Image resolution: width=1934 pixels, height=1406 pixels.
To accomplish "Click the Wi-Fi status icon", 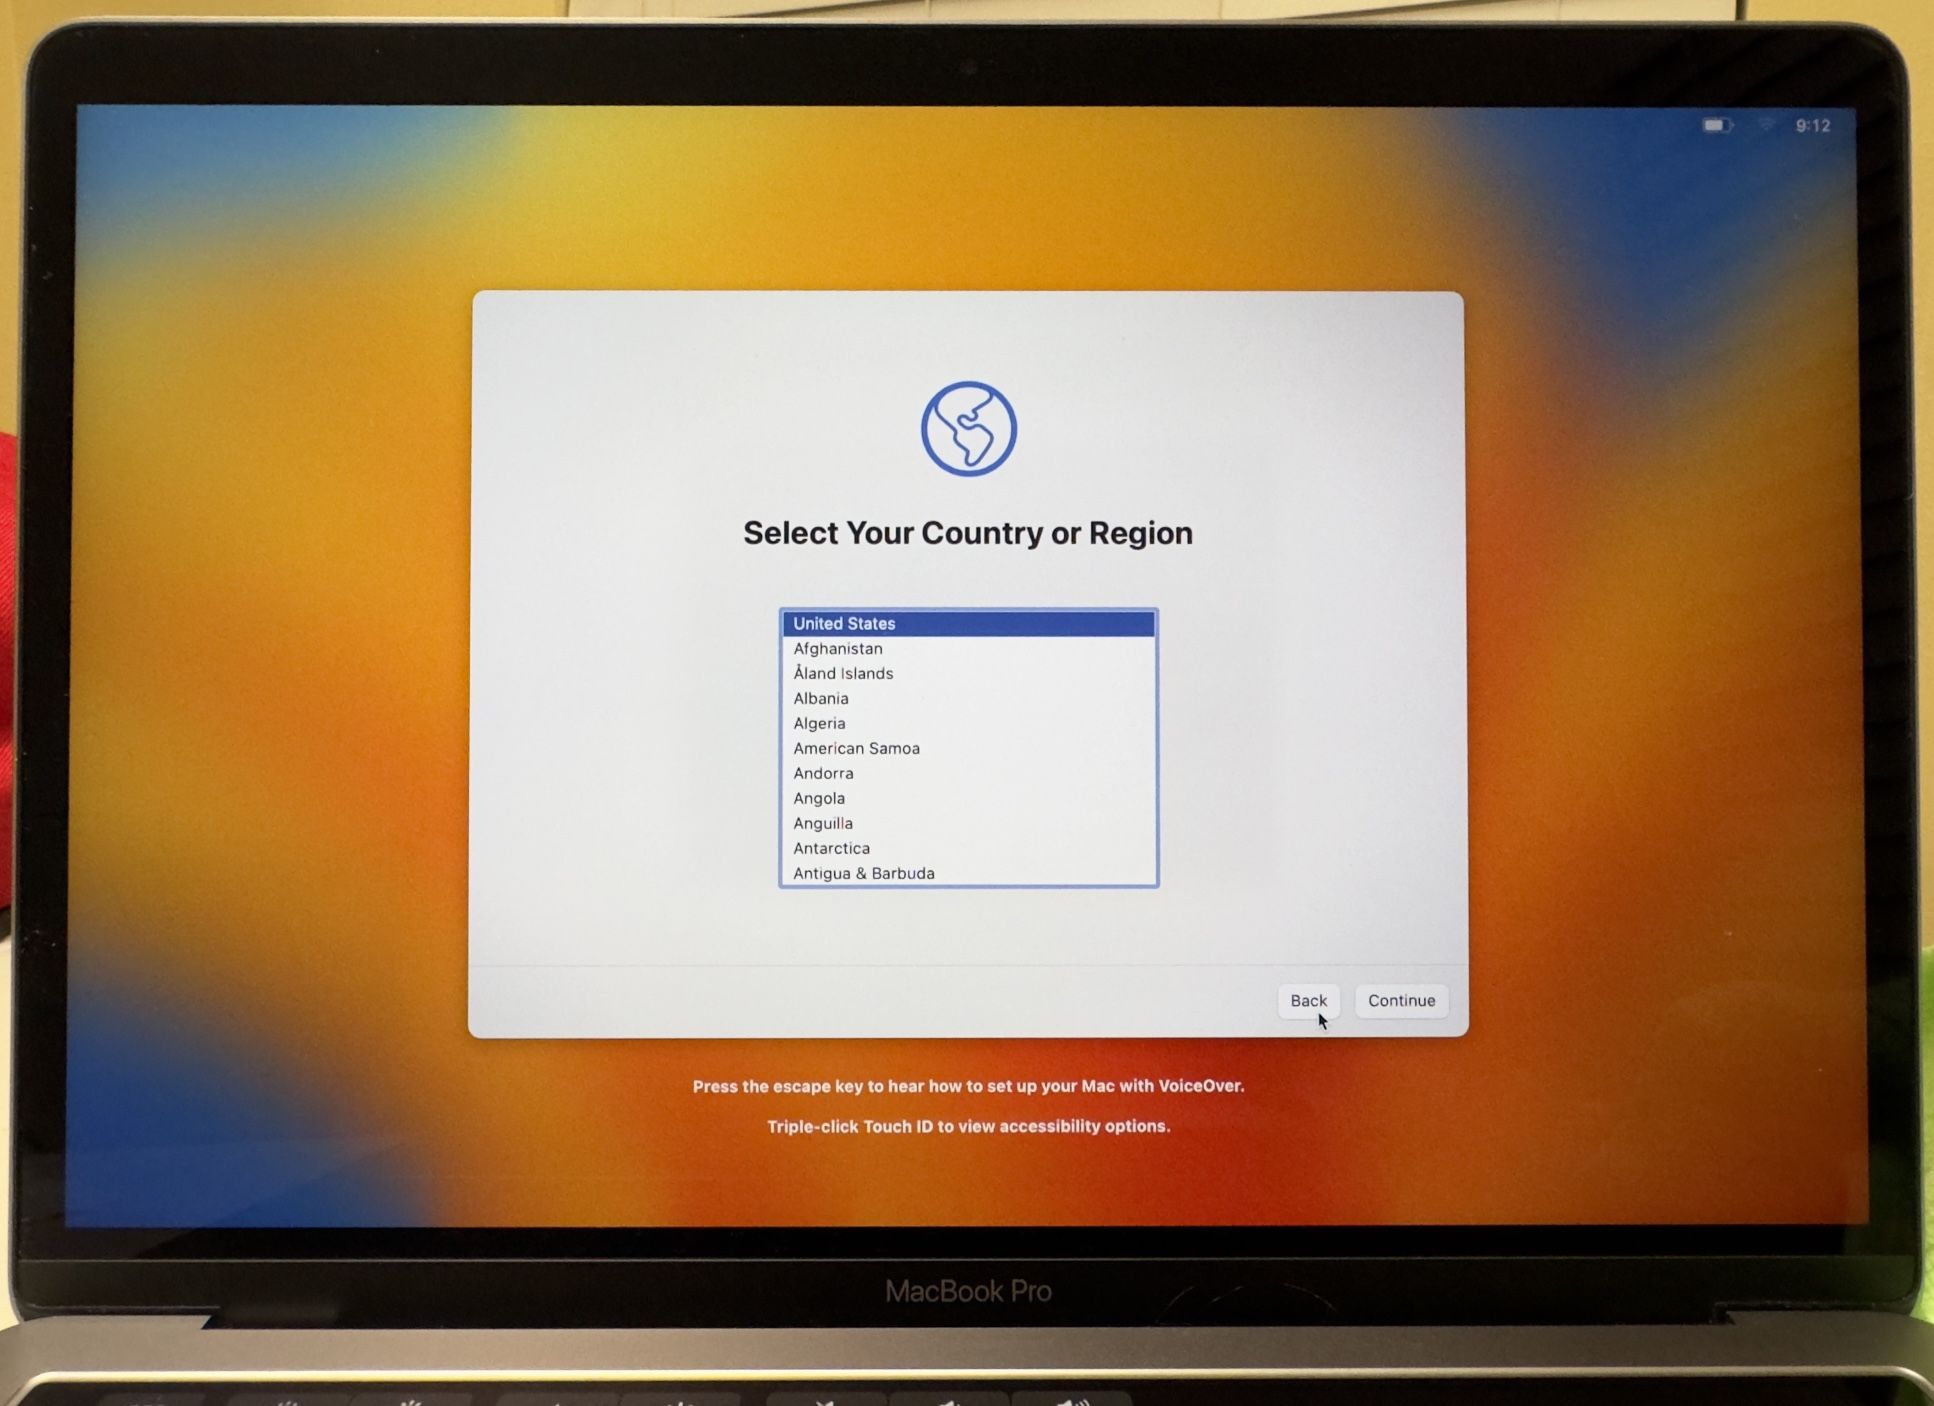I will 1766,125.
